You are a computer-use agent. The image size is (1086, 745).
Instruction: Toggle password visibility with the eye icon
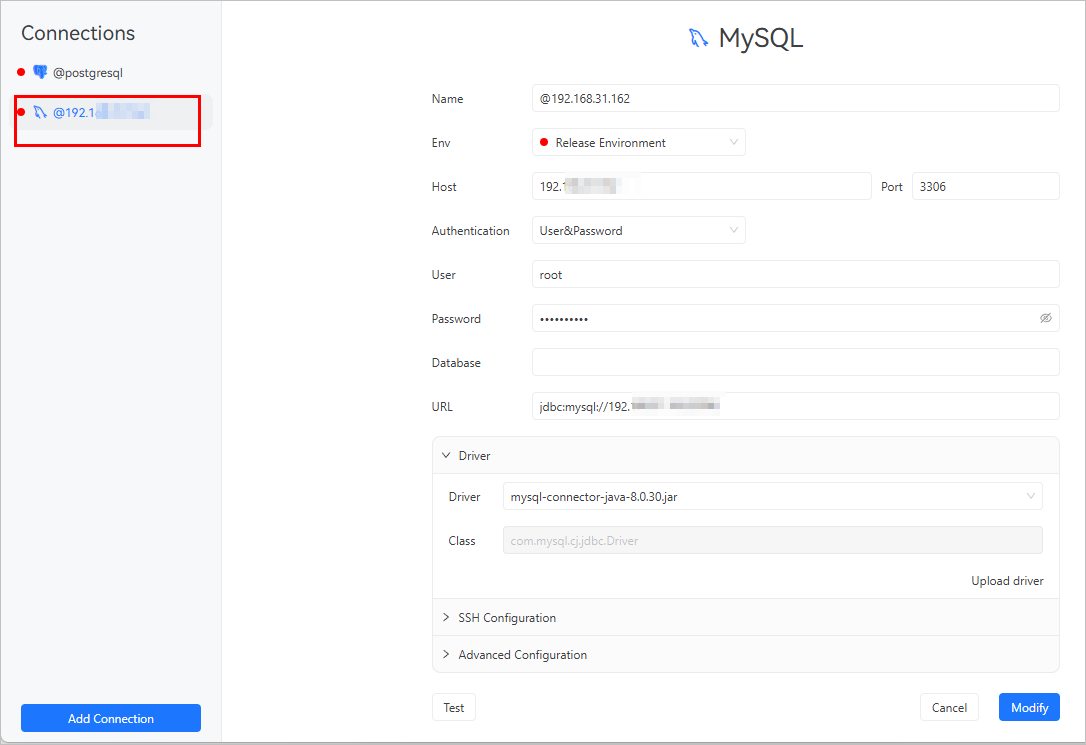(1045, 318)
